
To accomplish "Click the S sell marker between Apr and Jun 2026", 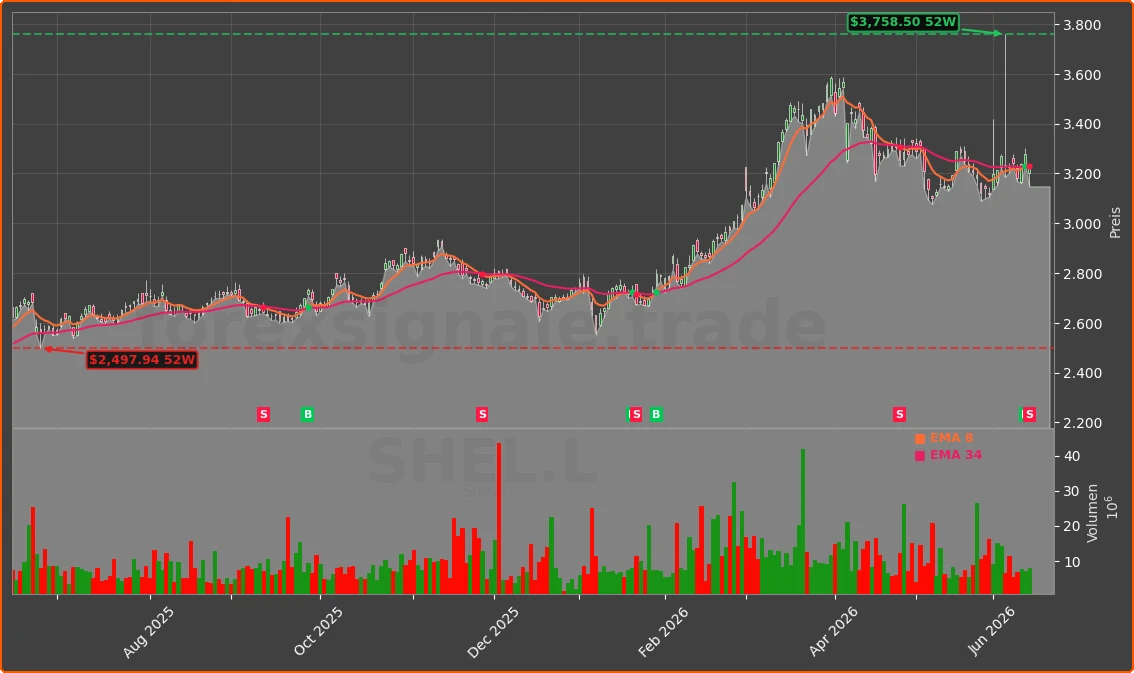I will tap(899, 414).
